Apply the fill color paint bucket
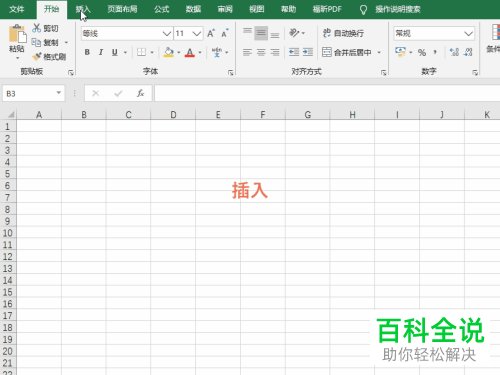Viewport: 500px width, 375px height. 169,52
